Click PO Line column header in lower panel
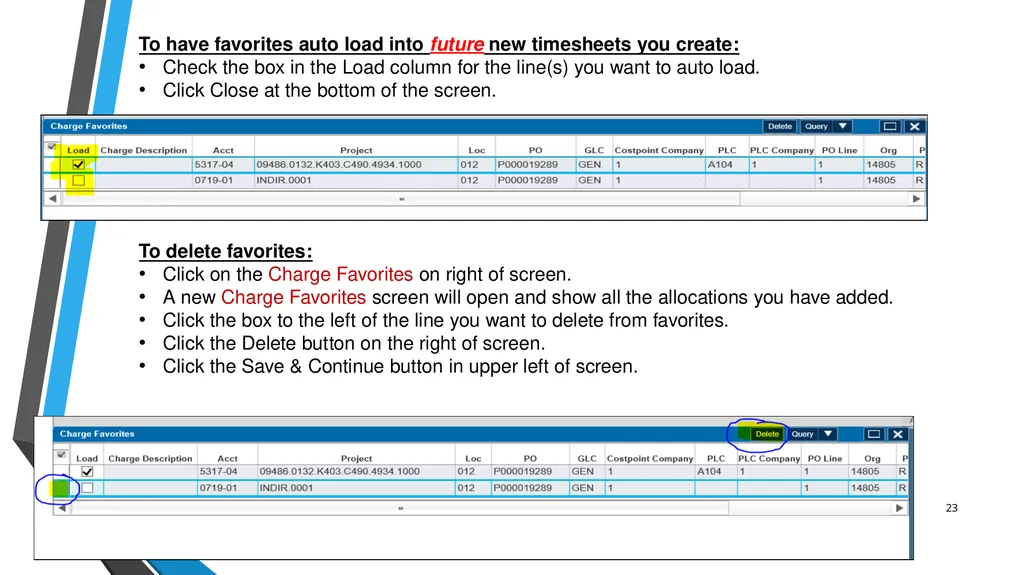This screenshot has height=575, width=1024. tap(824, 459)
